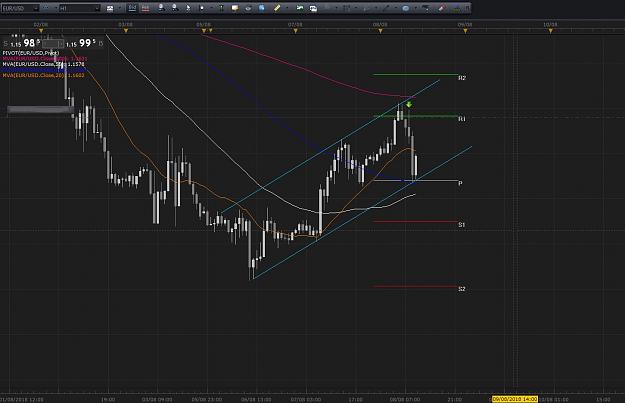
Task: Open the EUR/USD instrument dropdown
Action: point(20,8)
